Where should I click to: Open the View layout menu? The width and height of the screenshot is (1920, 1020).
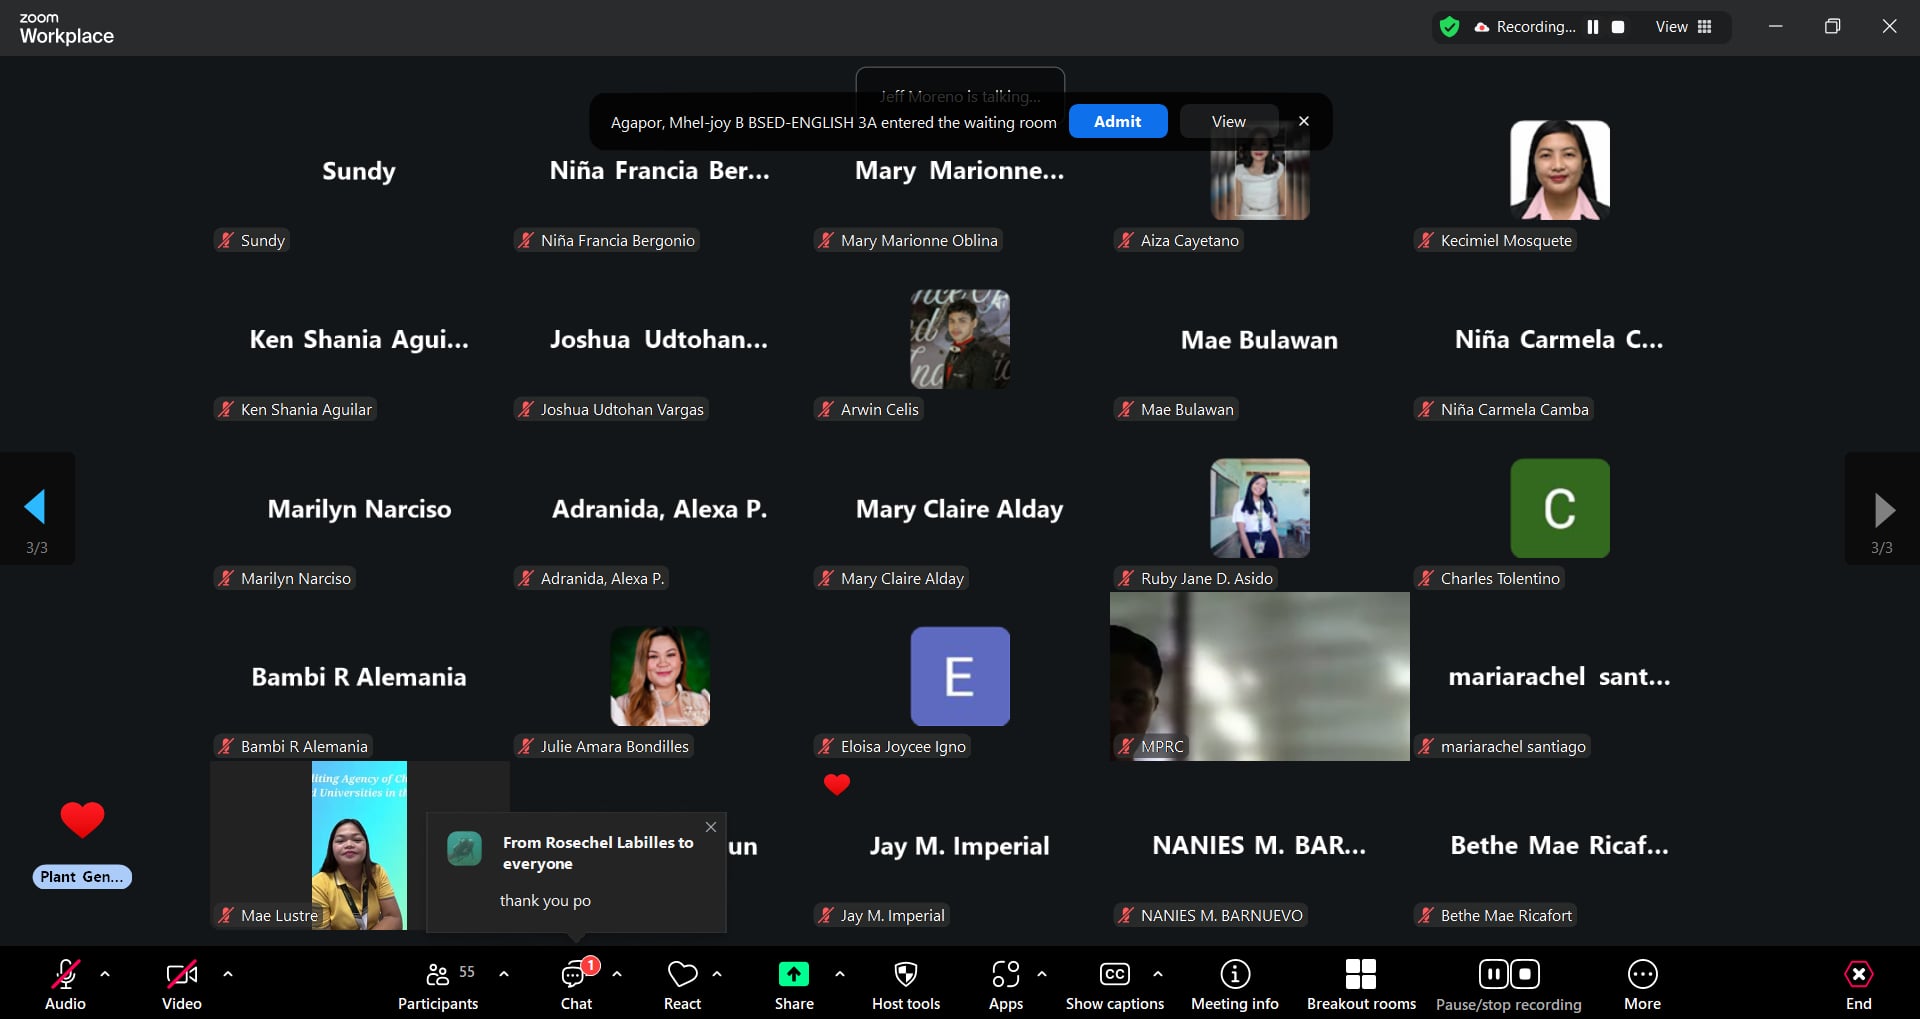point(1684,27)
